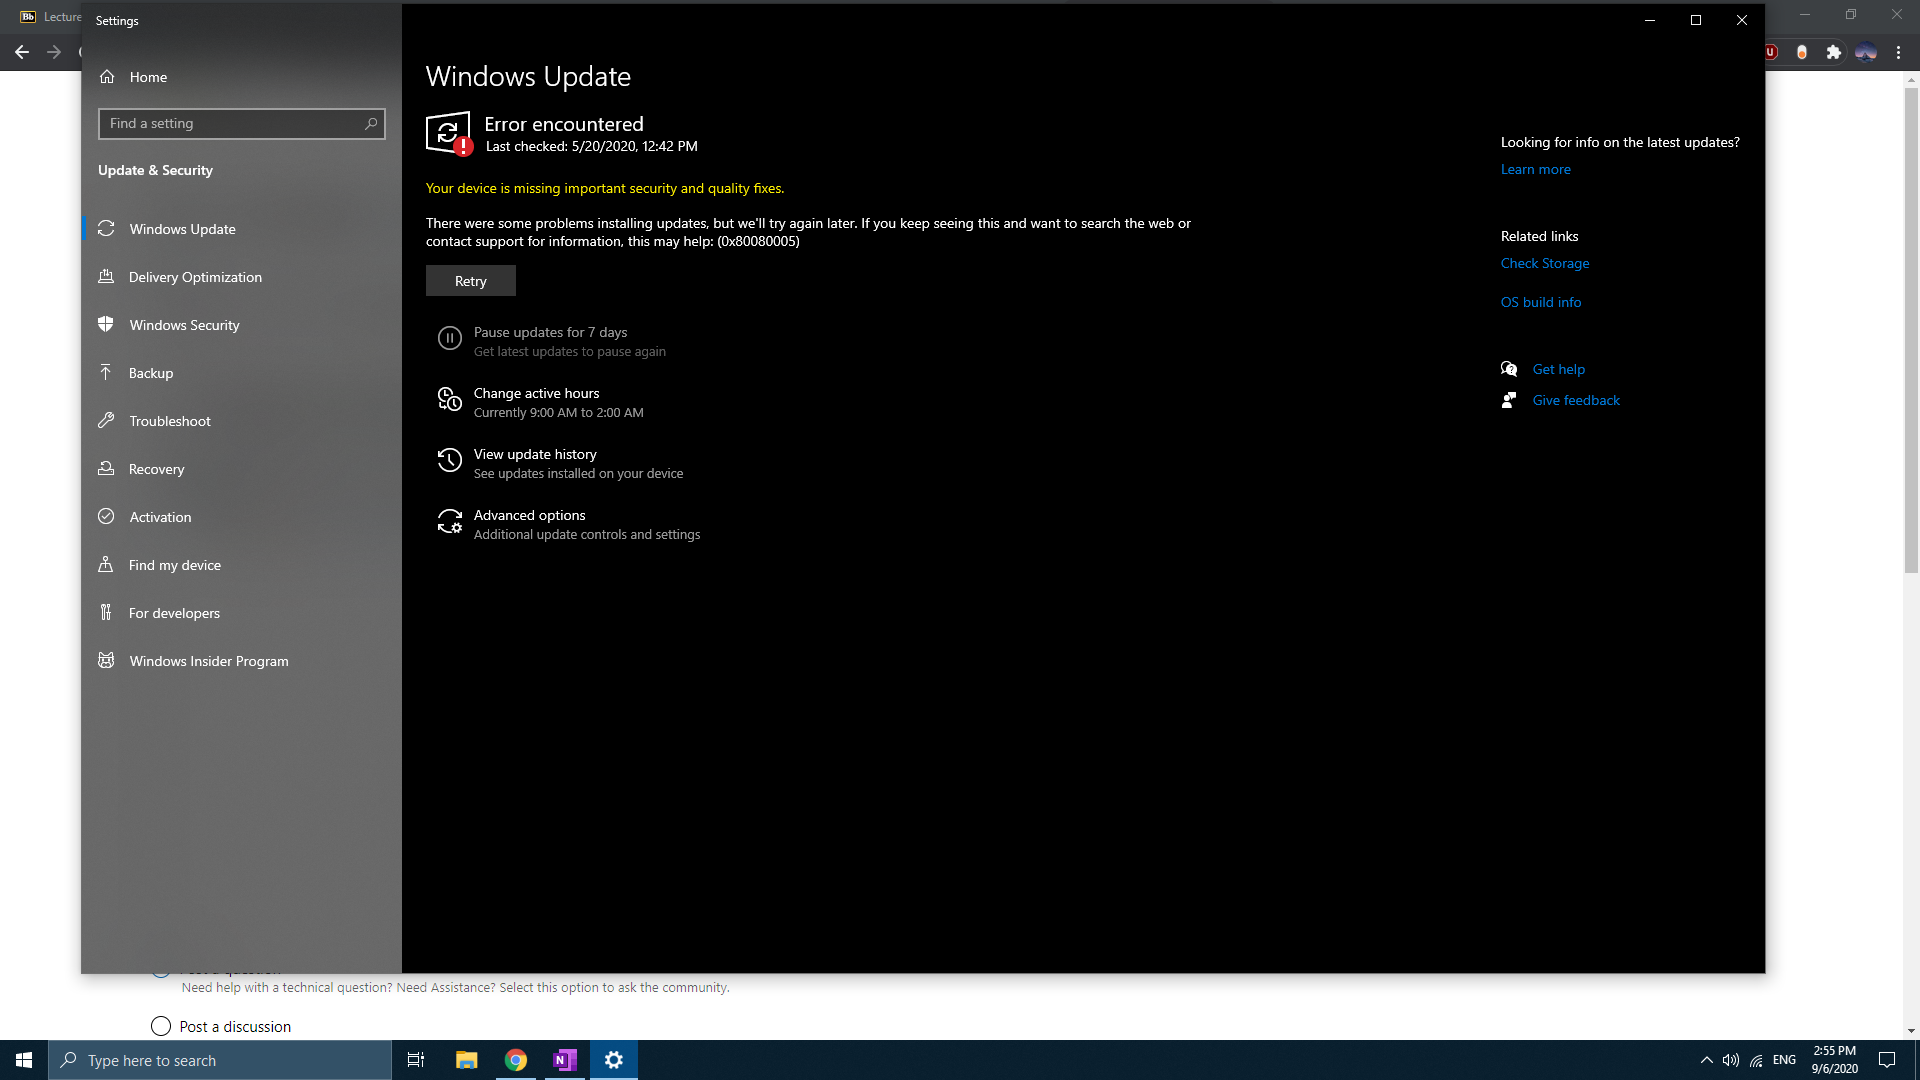Click the For developers icon
Viewport: 1920px width, 1080px height.
(106, 613)
